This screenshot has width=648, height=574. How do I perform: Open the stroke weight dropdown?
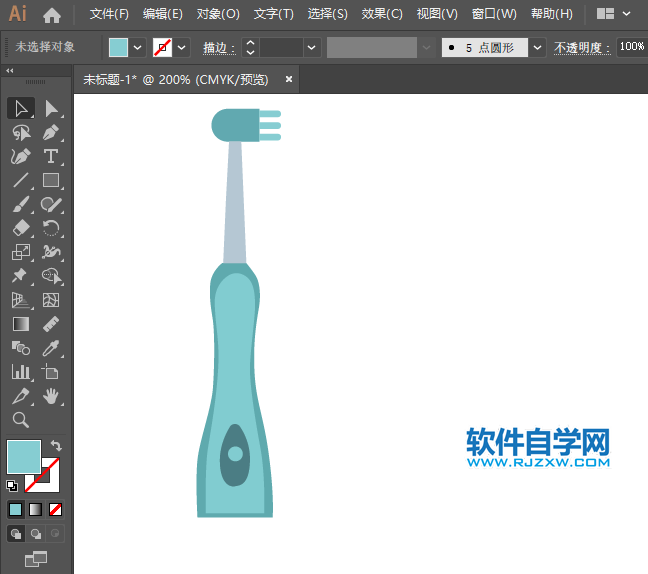(x=312, y=48)
